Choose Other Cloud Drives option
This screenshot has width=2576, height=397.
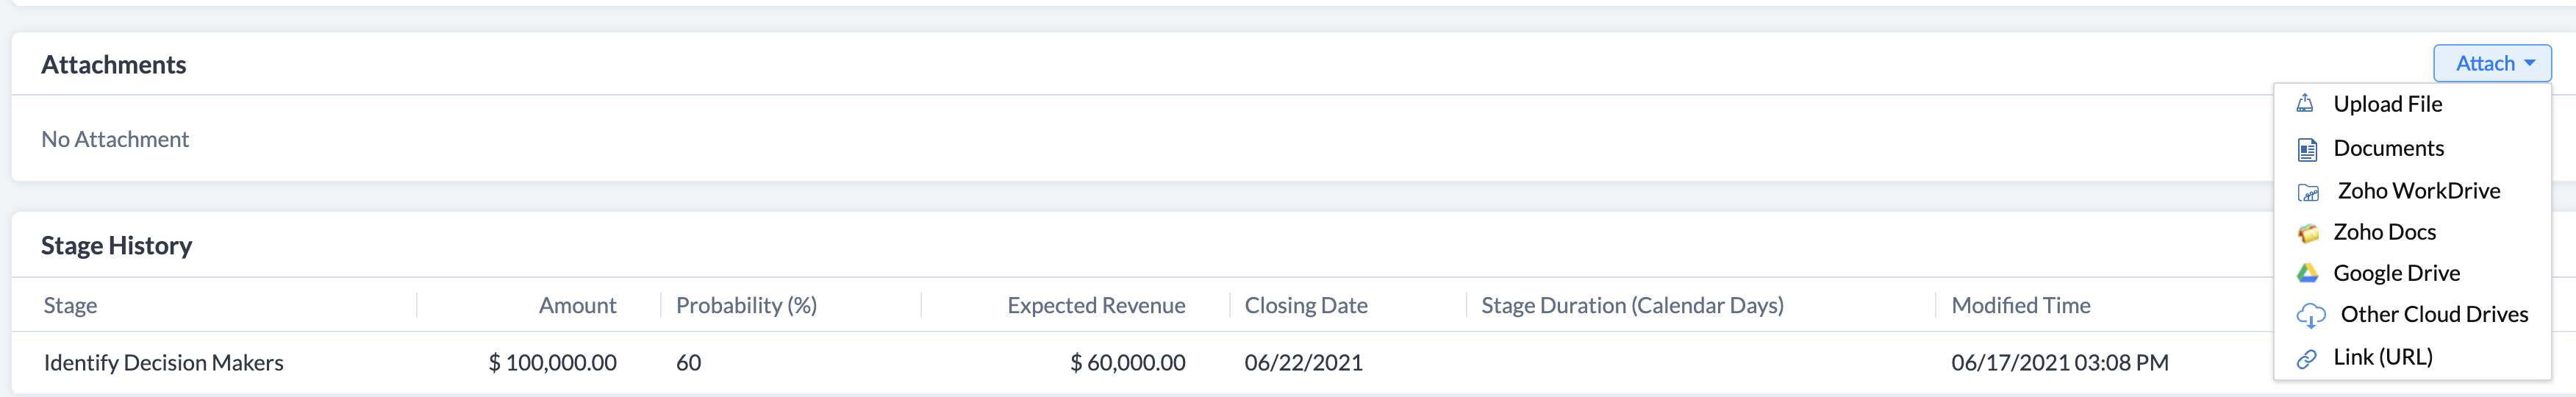point(2412,314)
